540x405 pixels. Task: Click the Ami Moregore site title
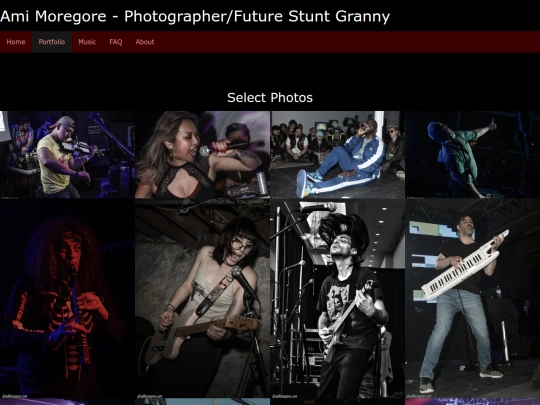tap(195, 16)
